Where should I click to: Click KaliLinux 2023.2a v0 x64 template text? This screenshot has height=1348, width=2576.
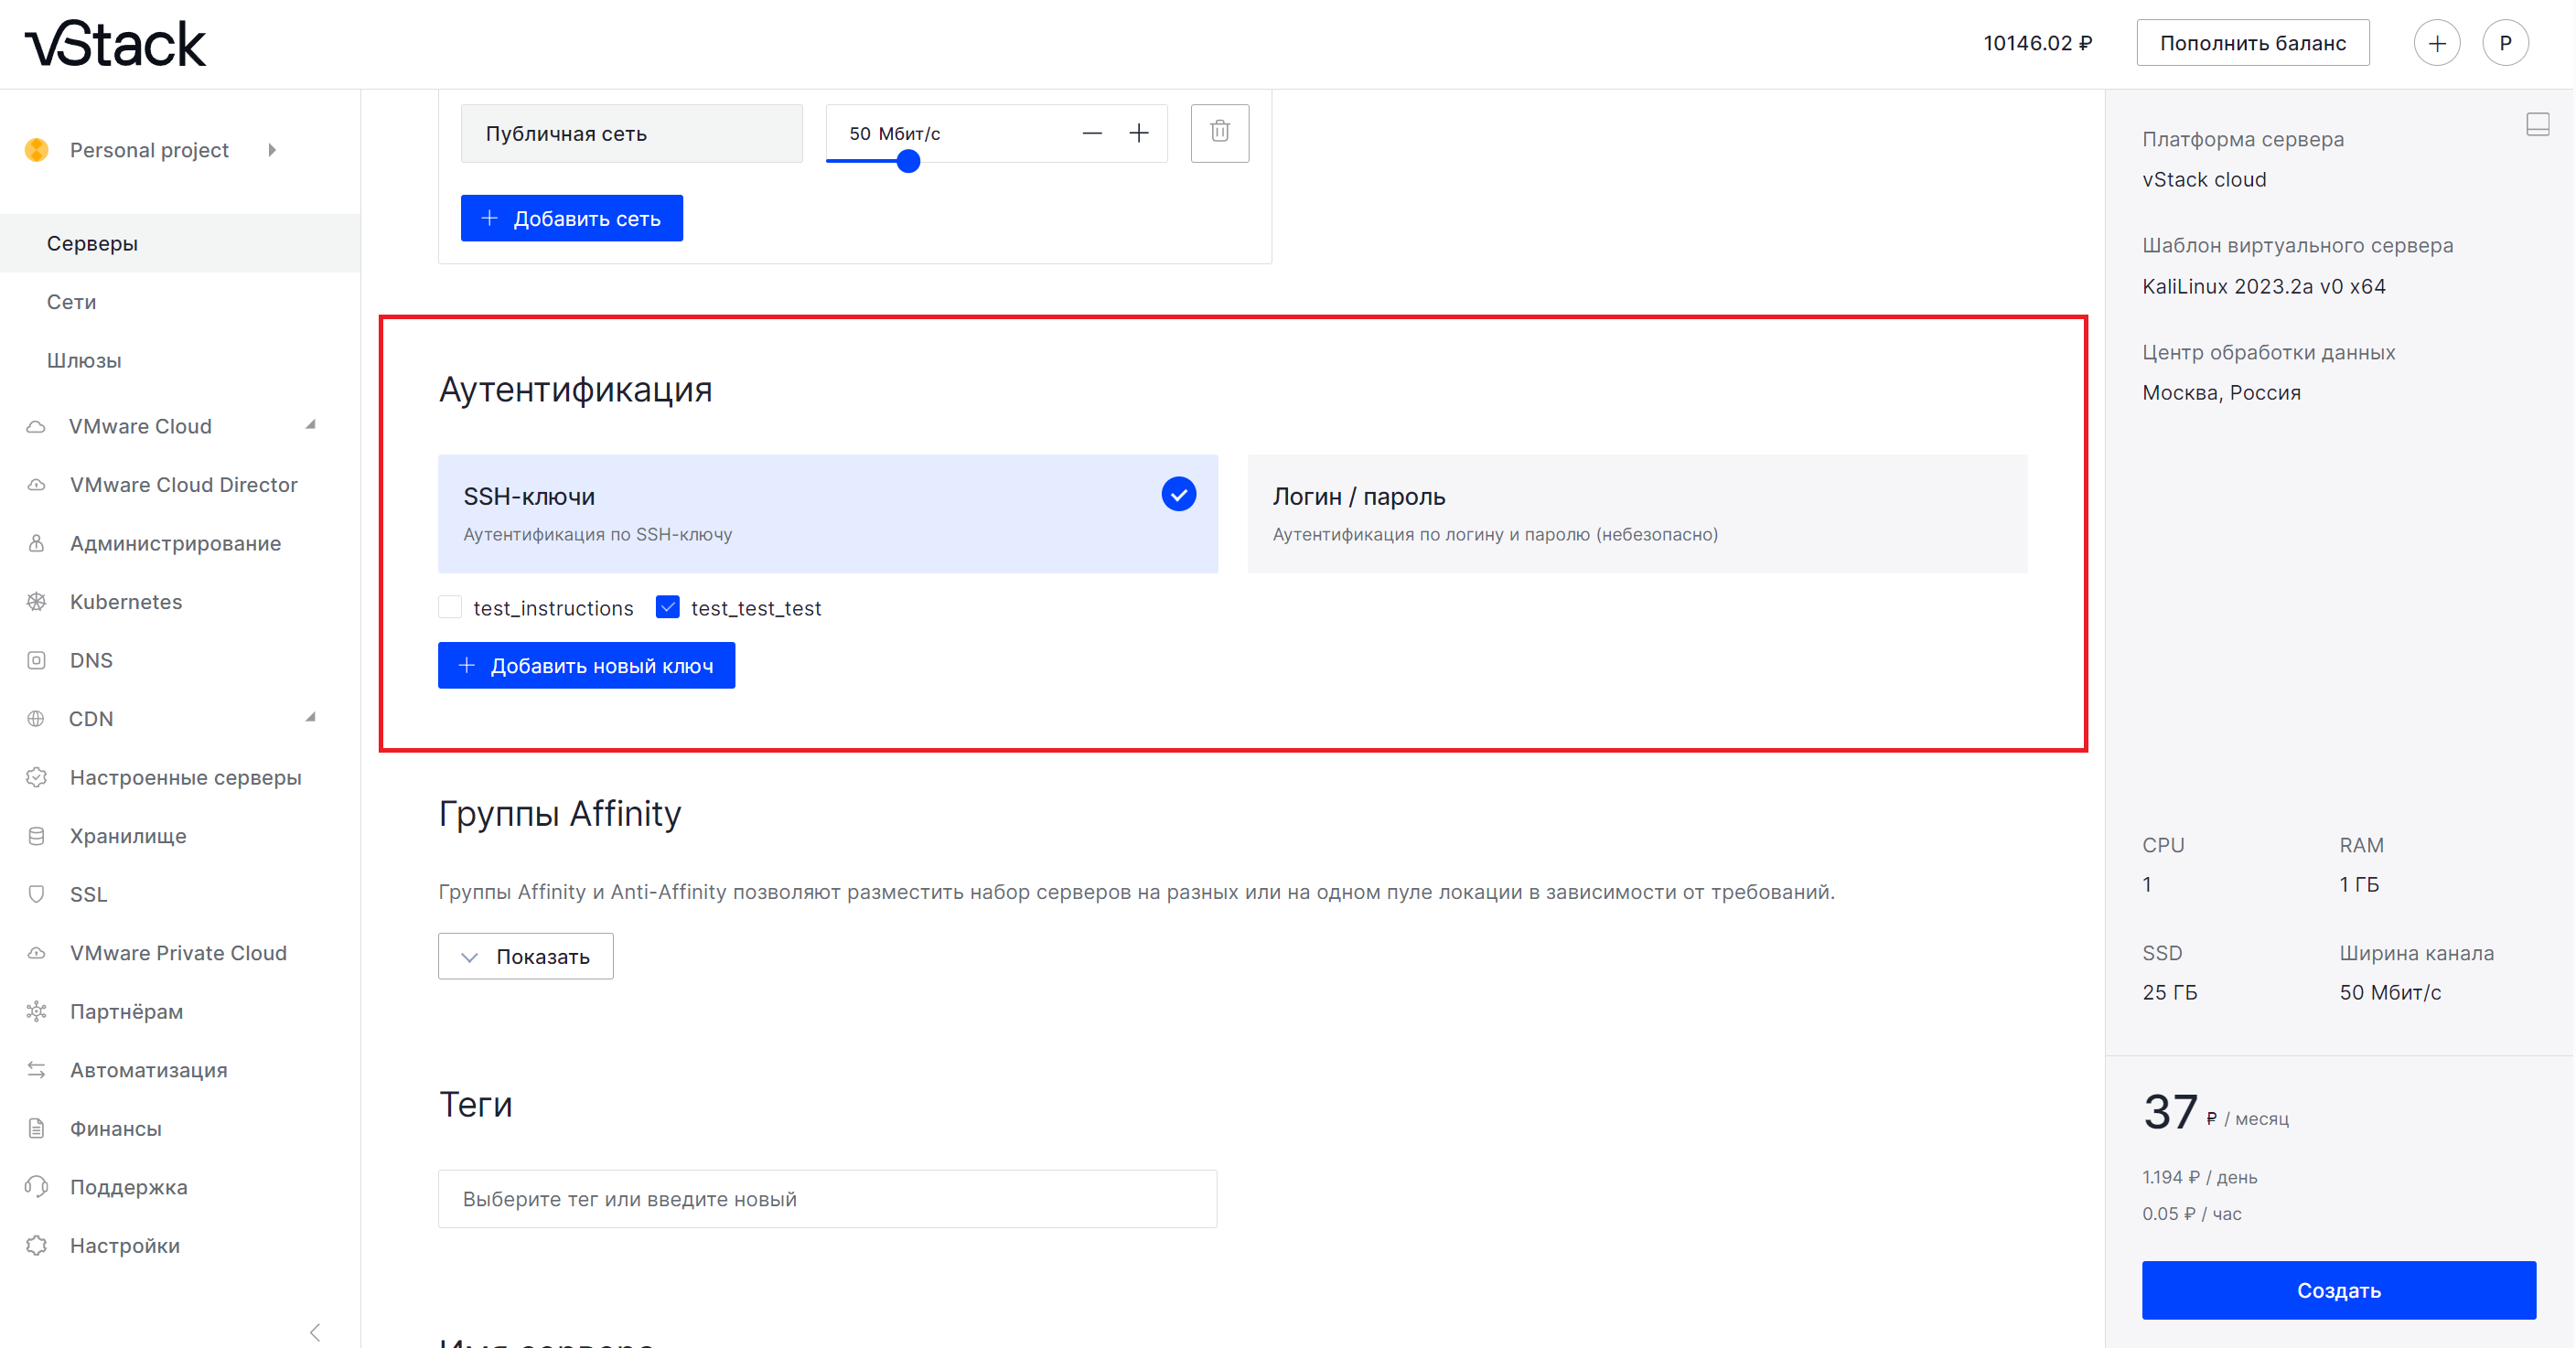pyautogui.click(x=2263, y=286)
